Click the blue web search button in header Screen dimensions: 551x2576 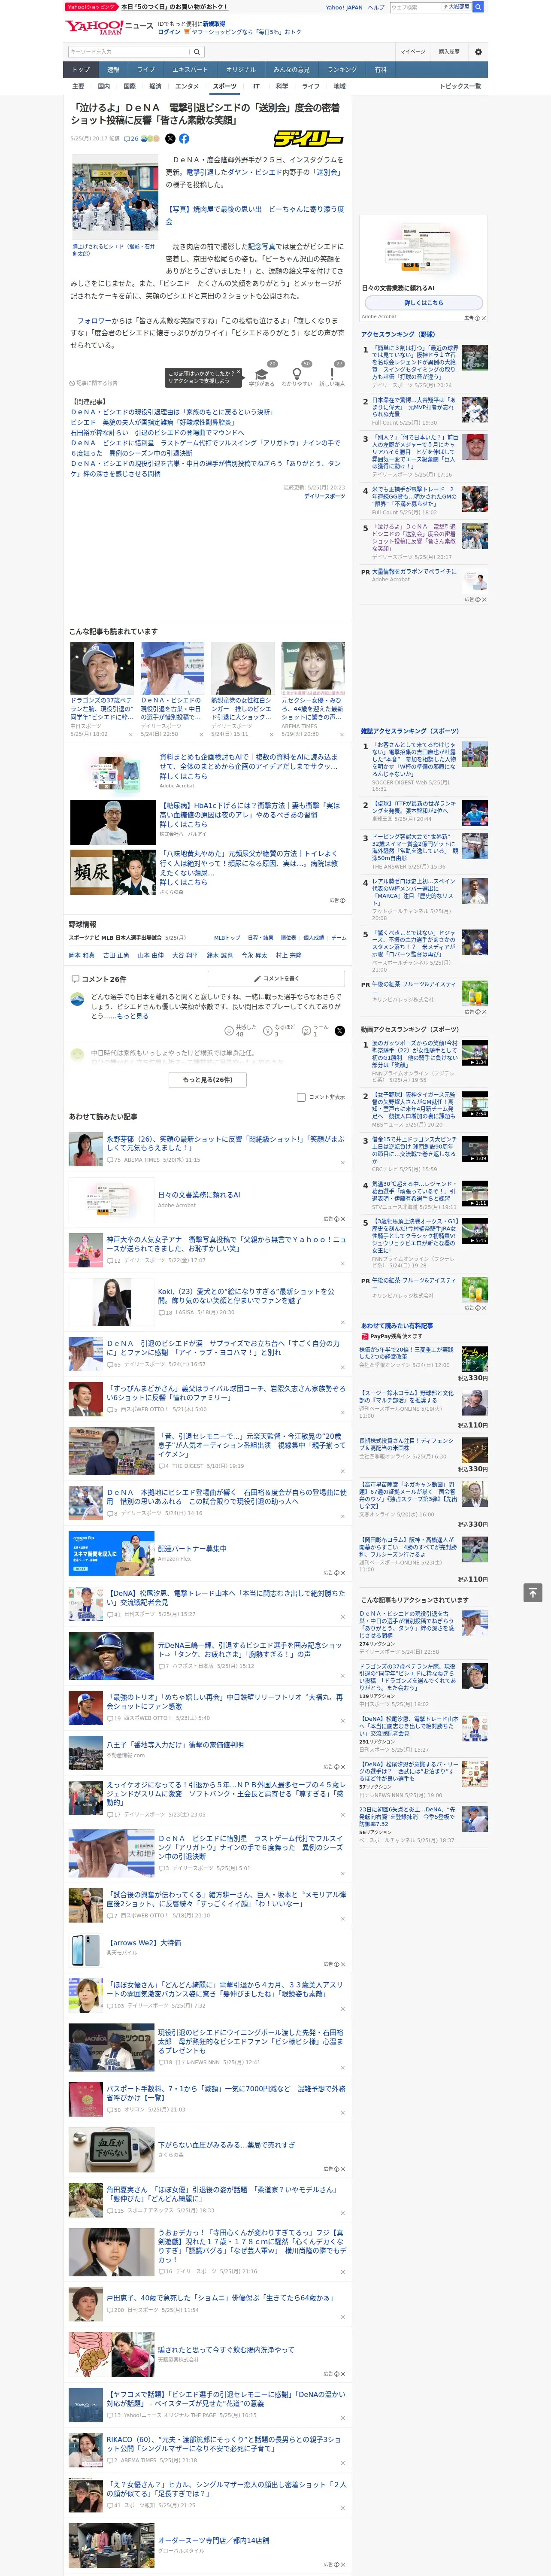(x=478, y=7)
